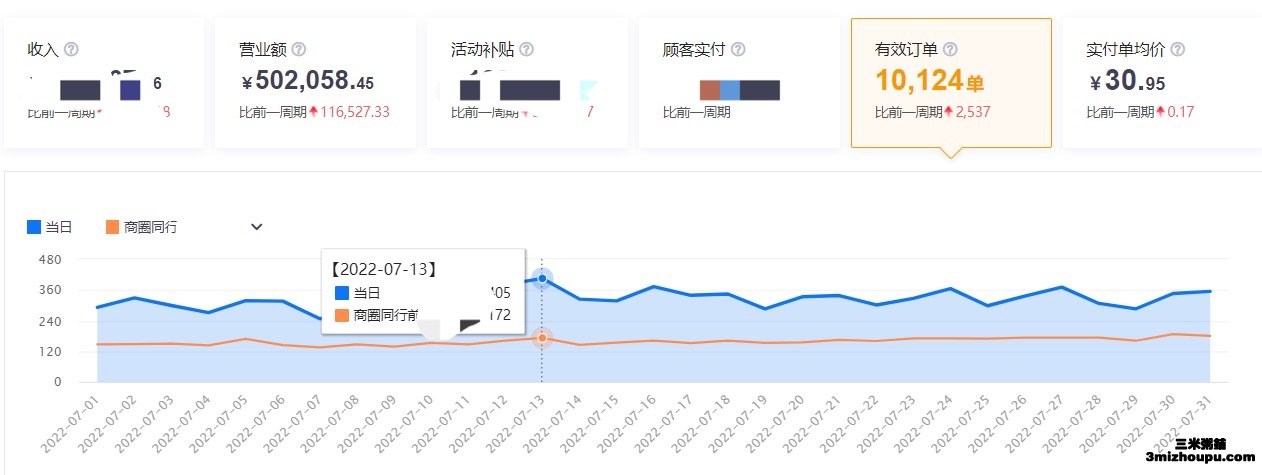Select the 营业额 metric card
The width and height of the screenshot is (1262, 475).
(315, 83)
